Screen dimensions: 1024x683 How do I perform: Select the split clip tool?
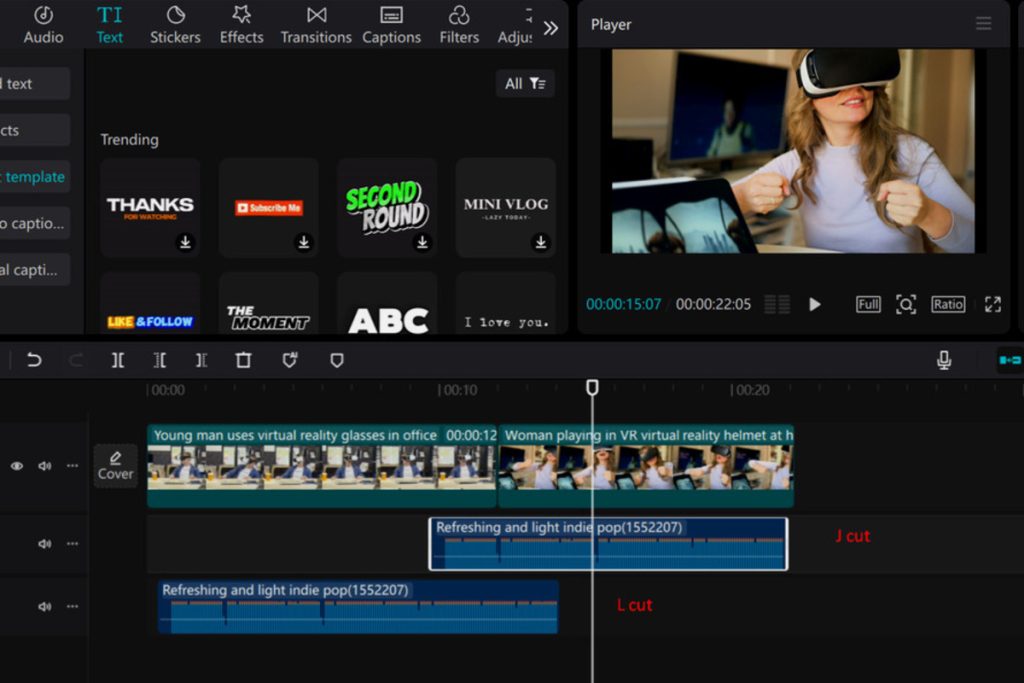[x=118, y=360]
